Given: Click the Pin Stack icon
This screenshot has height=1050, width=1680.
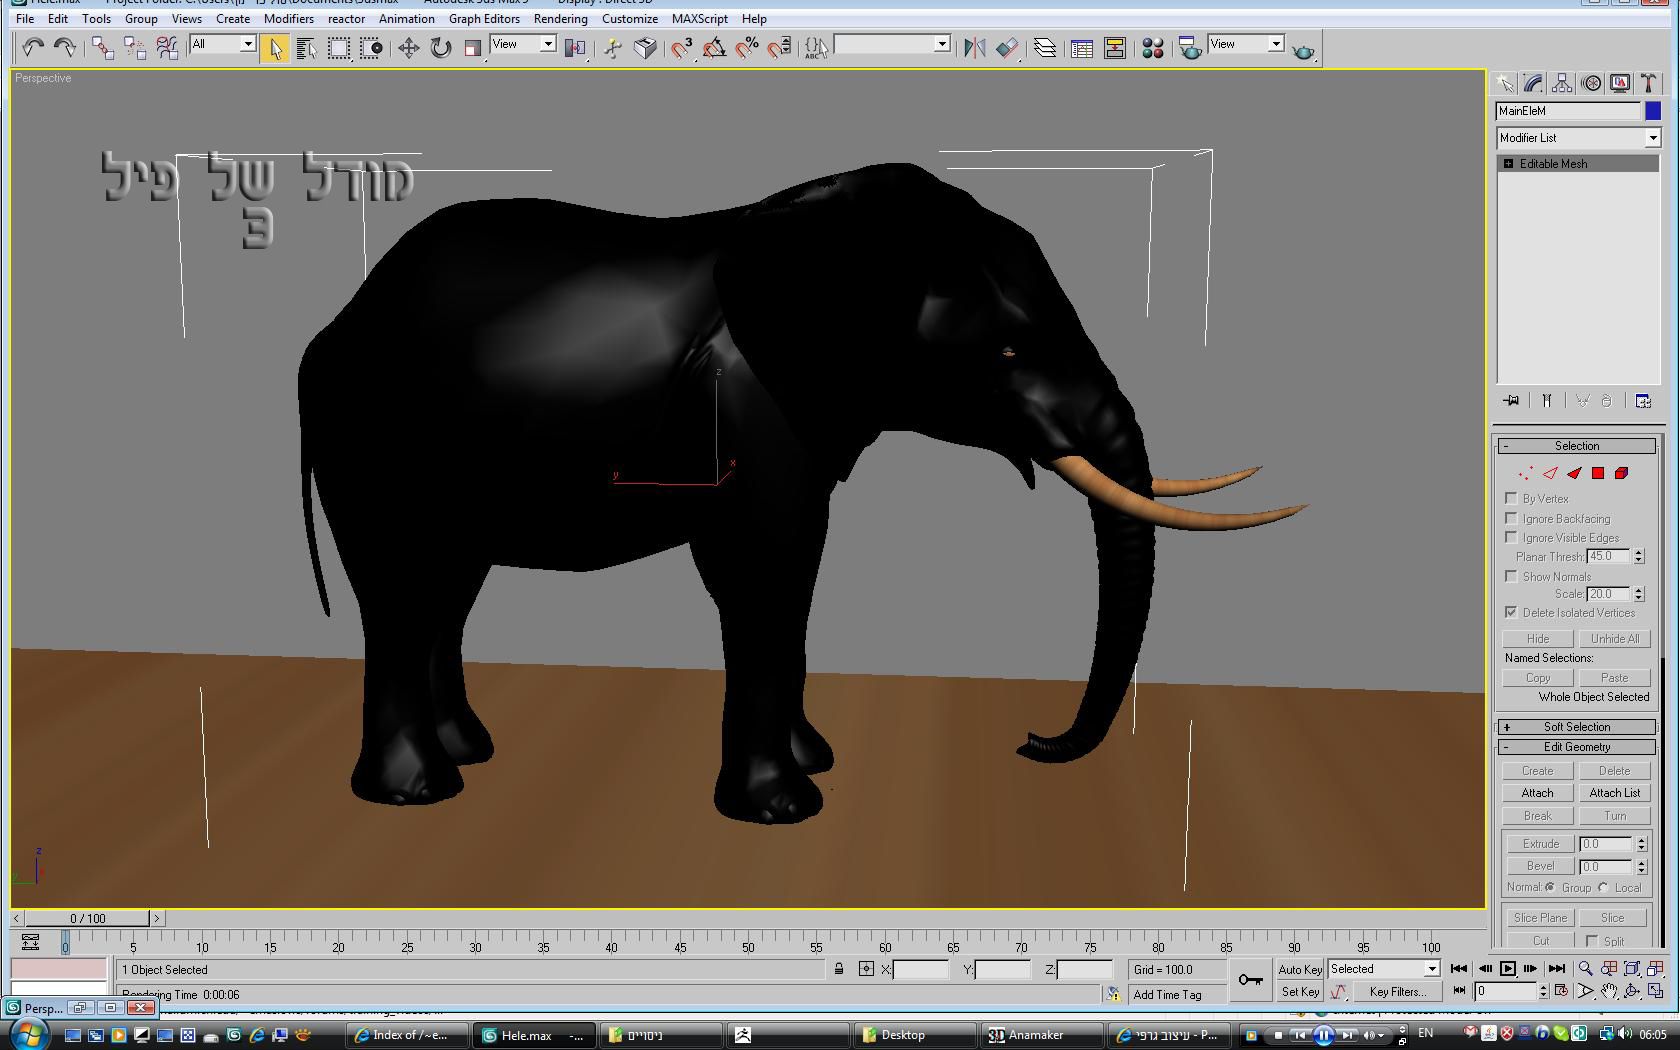Looking at the screenshot, I should (1511, 401).
